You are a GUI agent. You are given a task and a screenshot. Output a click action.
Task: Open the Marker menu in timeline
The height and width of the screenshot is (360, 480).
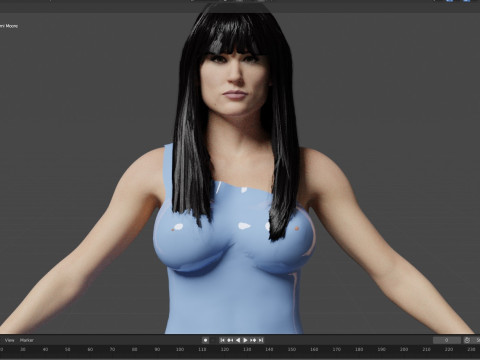26,340
